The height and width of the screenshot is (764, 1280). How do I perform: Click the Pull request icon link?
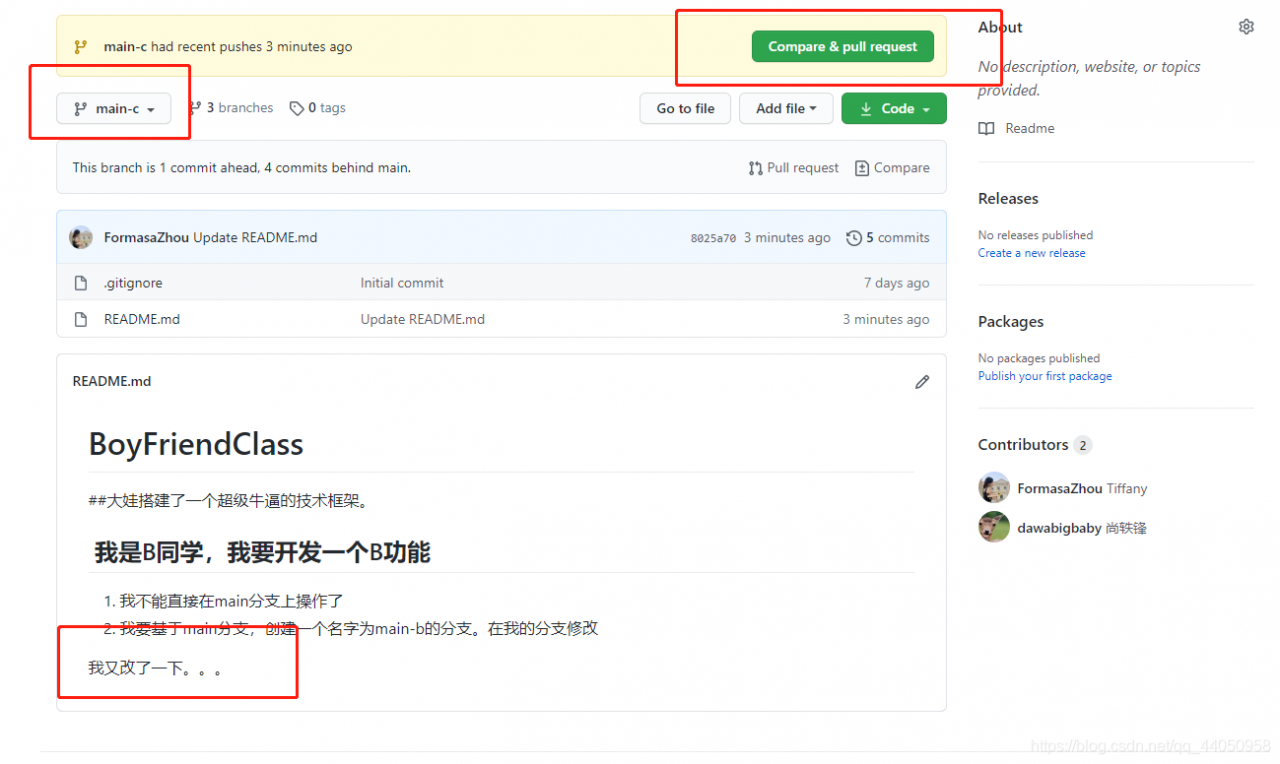(x=757, y=167)
